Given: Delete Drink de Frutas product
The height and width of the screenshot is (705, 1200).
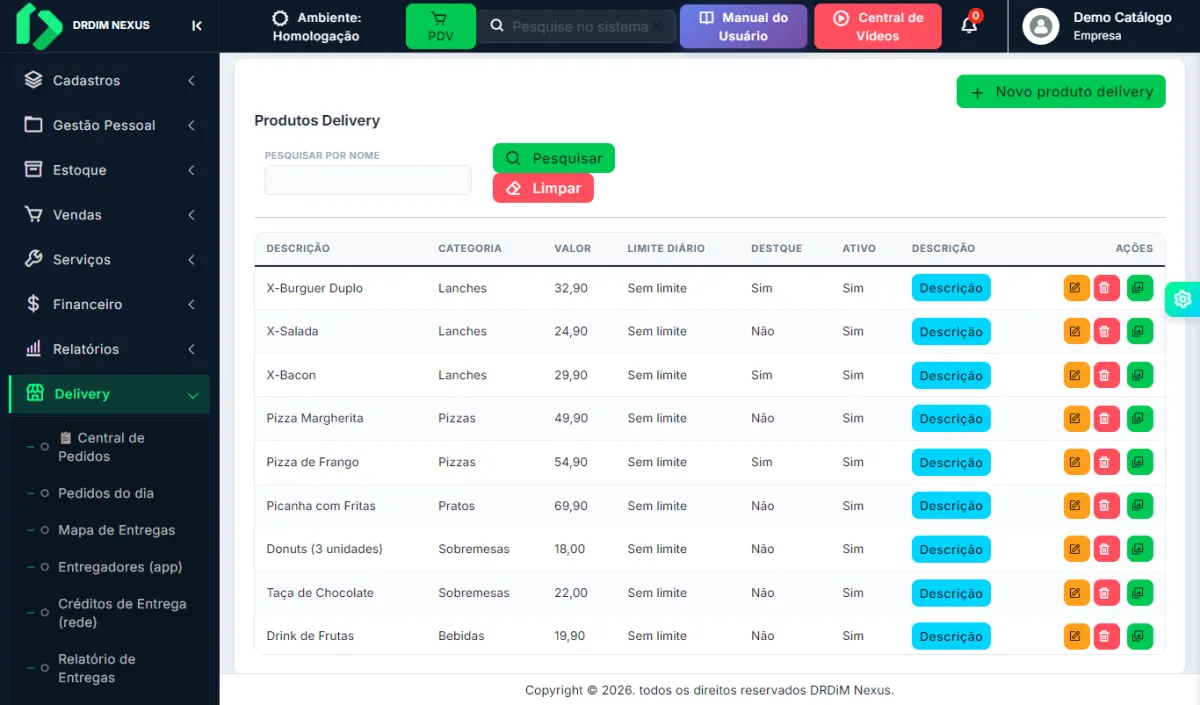Looking at the screenshot, I should point(1106,636).
